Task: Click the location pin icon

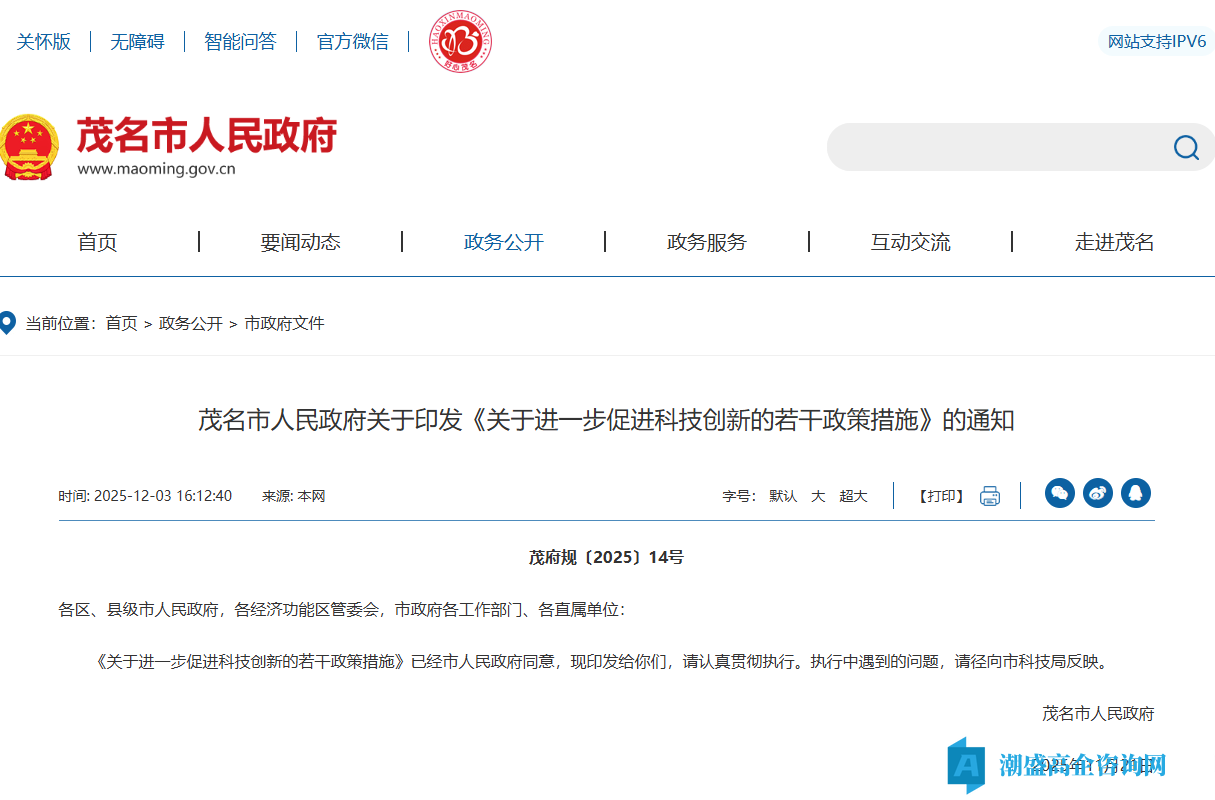Action: point(8,323)
